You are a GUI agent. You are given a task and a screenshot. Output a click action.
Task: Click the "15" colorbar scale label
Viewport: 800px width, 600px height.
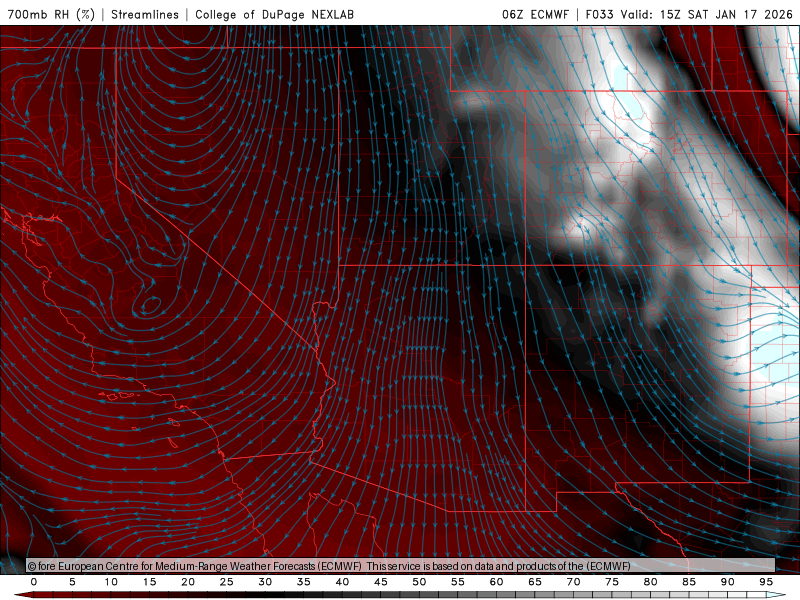click(x=149, y=582)
